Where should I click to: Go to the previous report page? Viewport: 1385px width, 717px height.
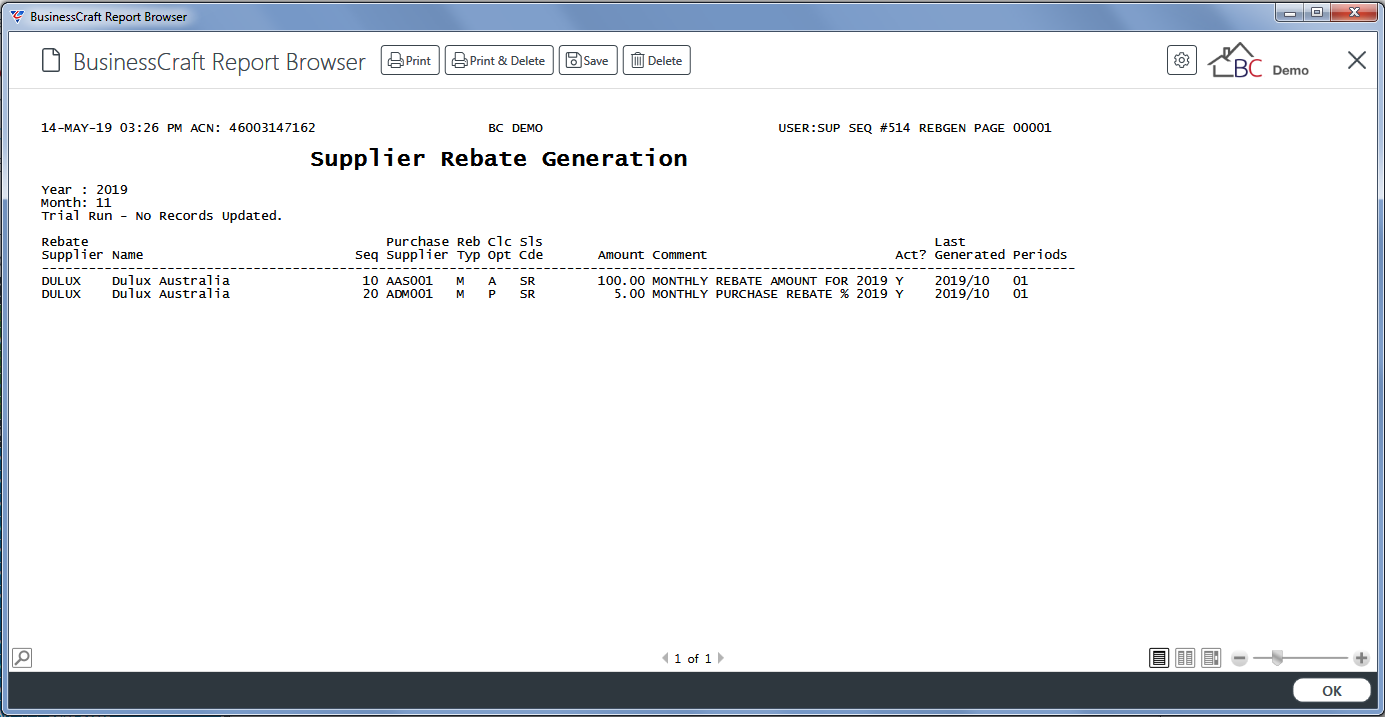[x=665, y=658]
